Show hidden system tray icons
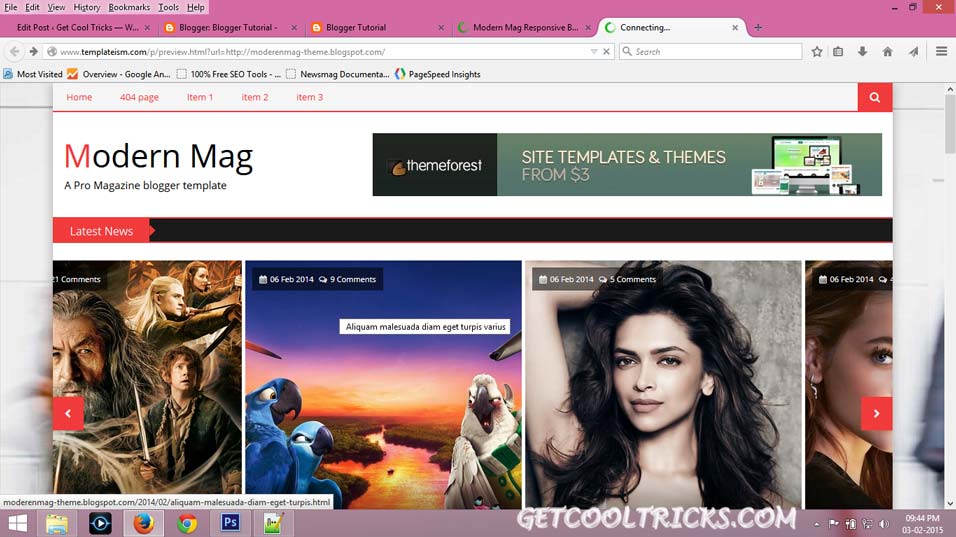Image resolution: width=956 pixels, height=537 pixels. tap(816, 524)
